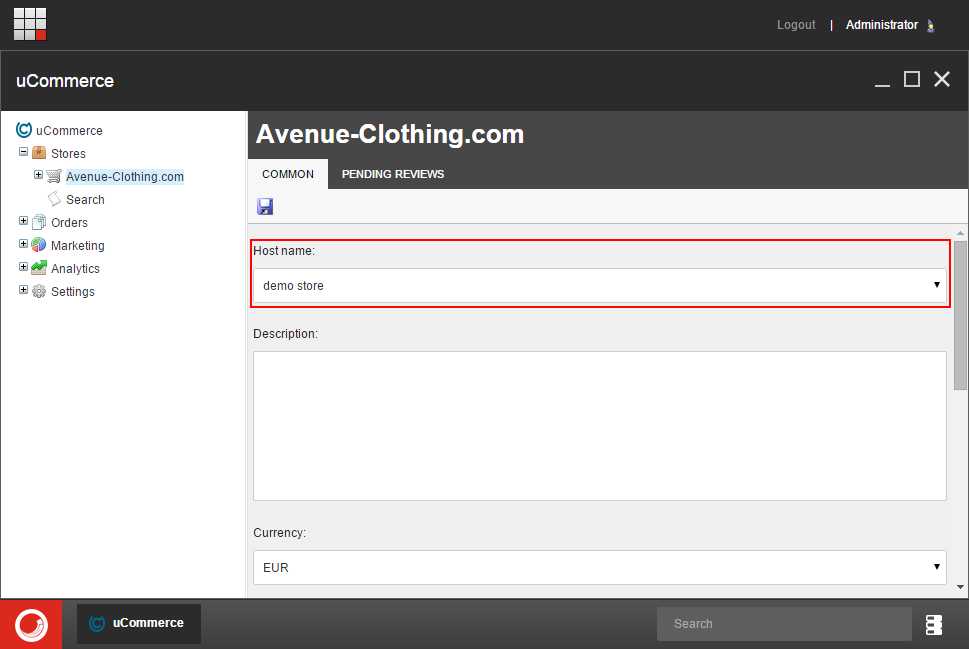Click the Stores box icon in tree
The image size is (969, 649).
39,153
